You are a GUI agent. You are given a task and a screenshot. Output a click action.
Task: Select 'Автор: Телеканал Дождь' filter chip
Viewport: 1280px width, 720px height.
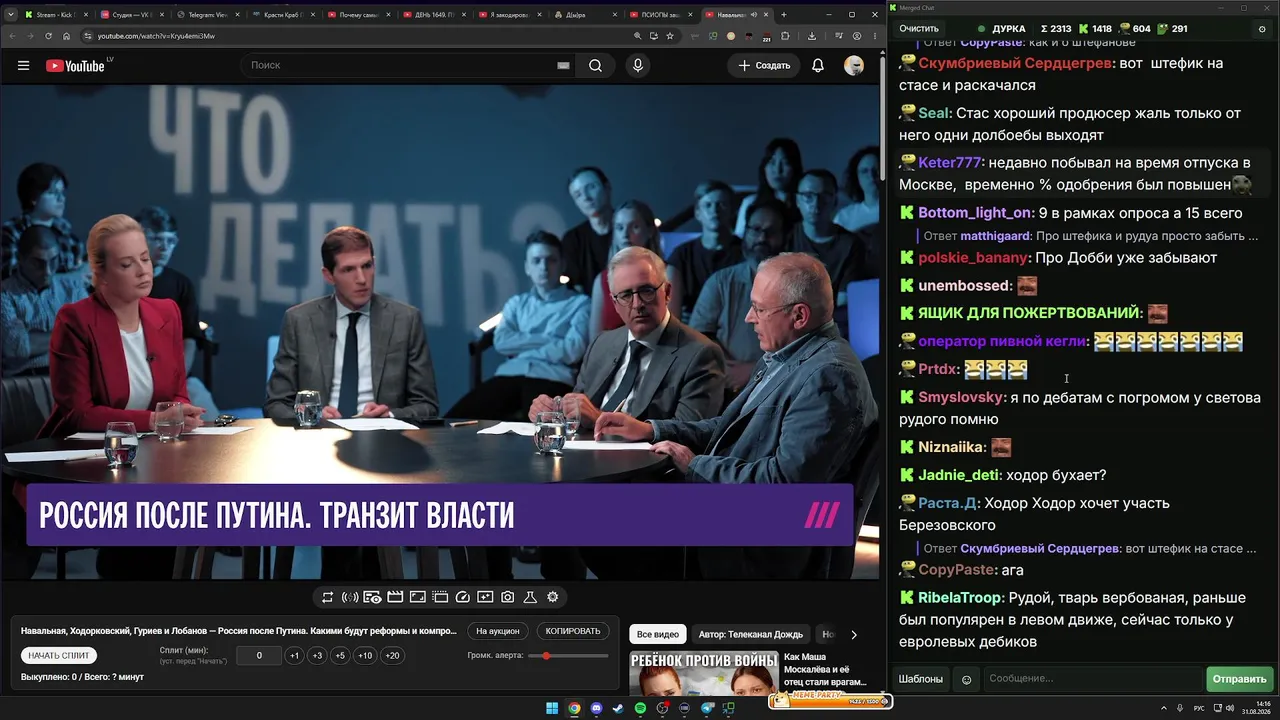click(x=751, y=634)
